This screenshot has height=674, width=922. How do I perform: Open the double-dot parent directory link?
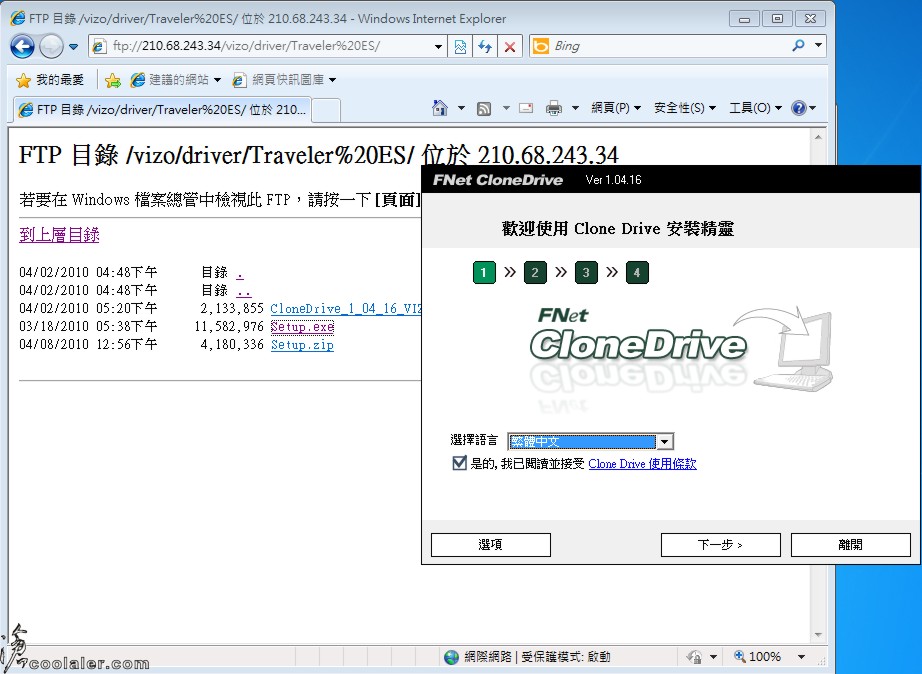[243, 291]
